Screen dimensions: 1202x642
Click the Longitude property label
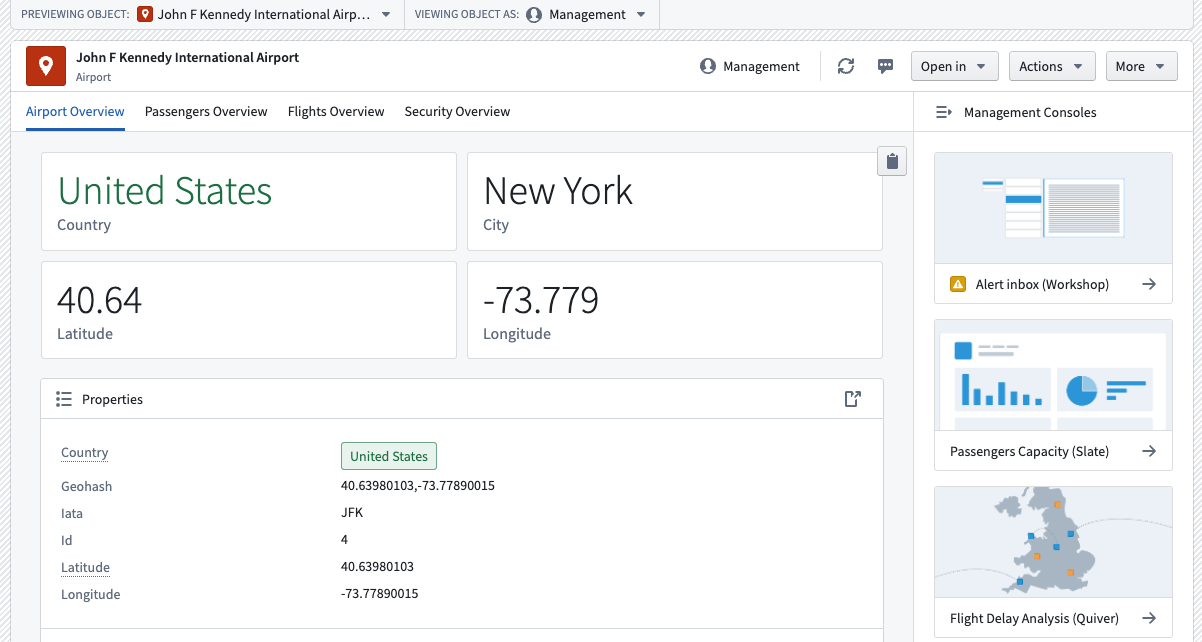click(91, 594)
